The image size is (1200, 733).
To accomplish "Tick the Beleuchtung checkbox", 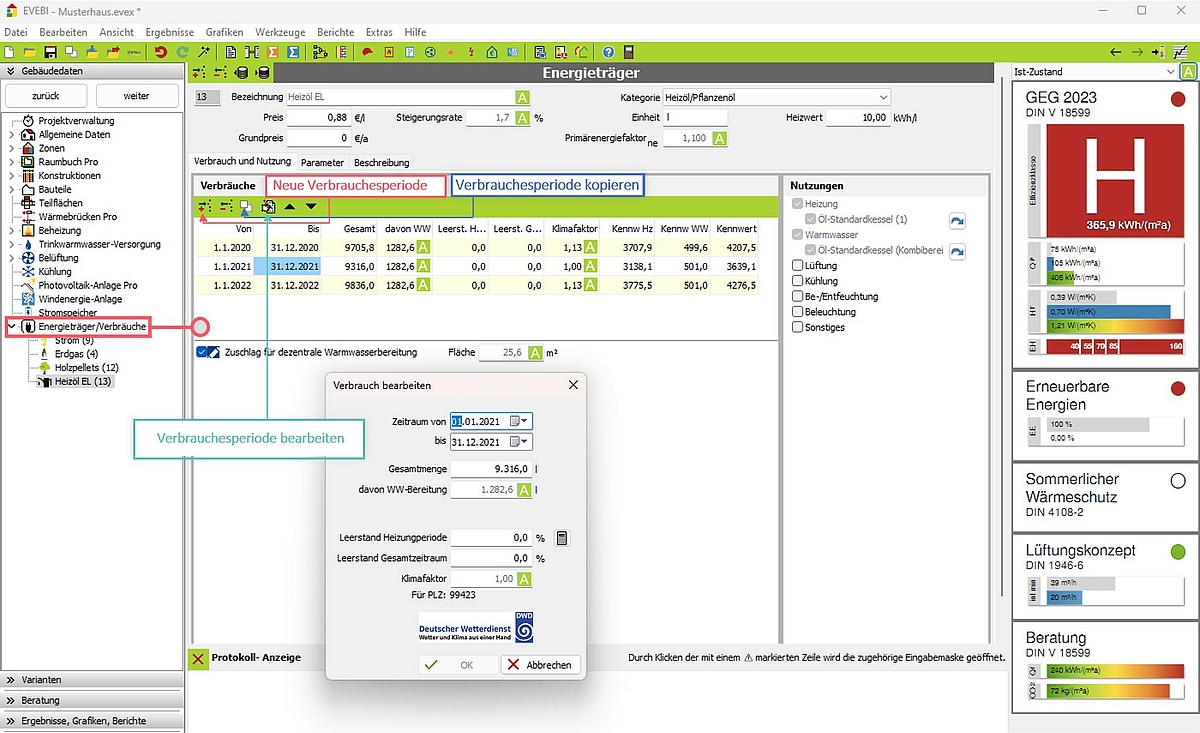I will click(797, 312).
